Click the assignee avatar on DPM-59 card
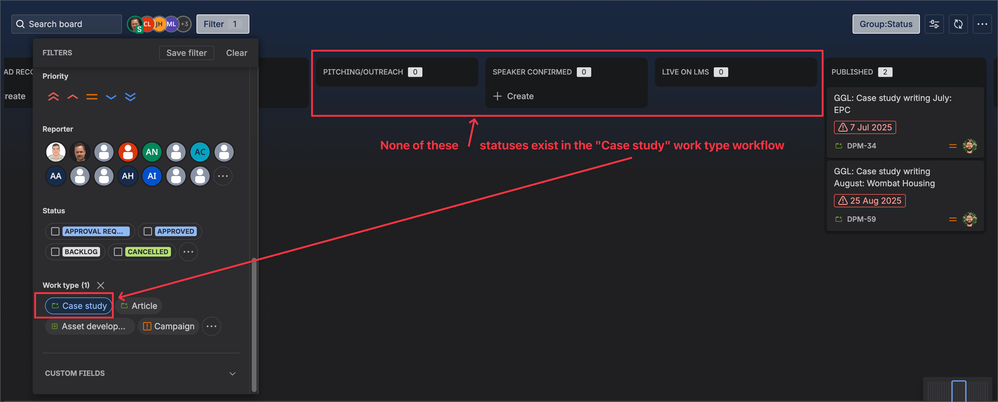Screen dimensions: 998x402 969,219
